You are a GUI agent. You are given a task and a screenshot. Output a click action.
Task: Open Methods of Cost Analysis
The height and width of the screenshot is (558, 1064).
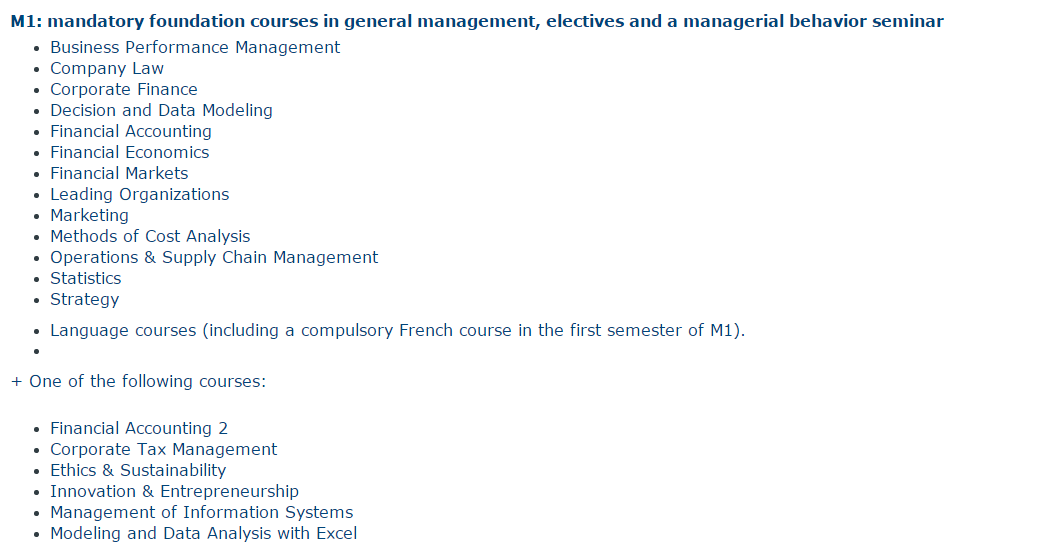pyautogui.click(x=150, y=237)
